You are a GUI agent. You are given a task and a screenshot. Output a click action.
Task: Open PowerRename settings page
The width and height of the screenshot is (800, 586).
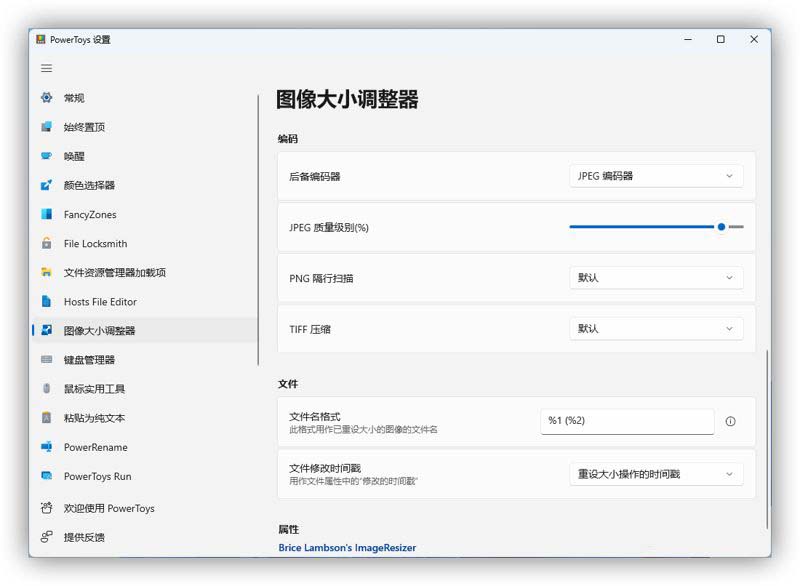(95, 447)
